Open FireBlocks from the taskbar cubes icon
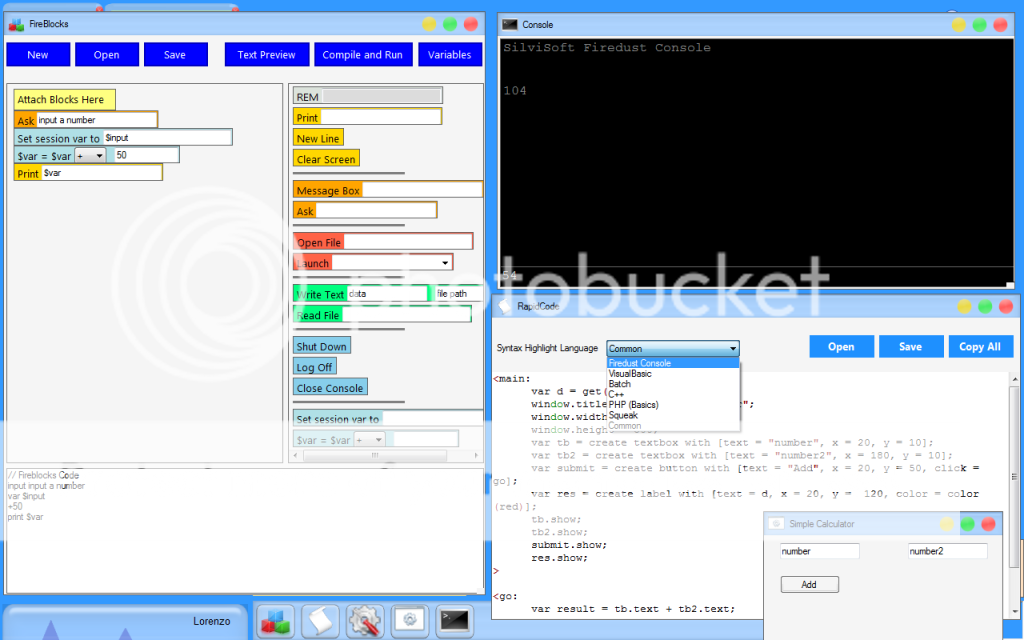This screenshot has width=1024, height=640. (273, 621)
